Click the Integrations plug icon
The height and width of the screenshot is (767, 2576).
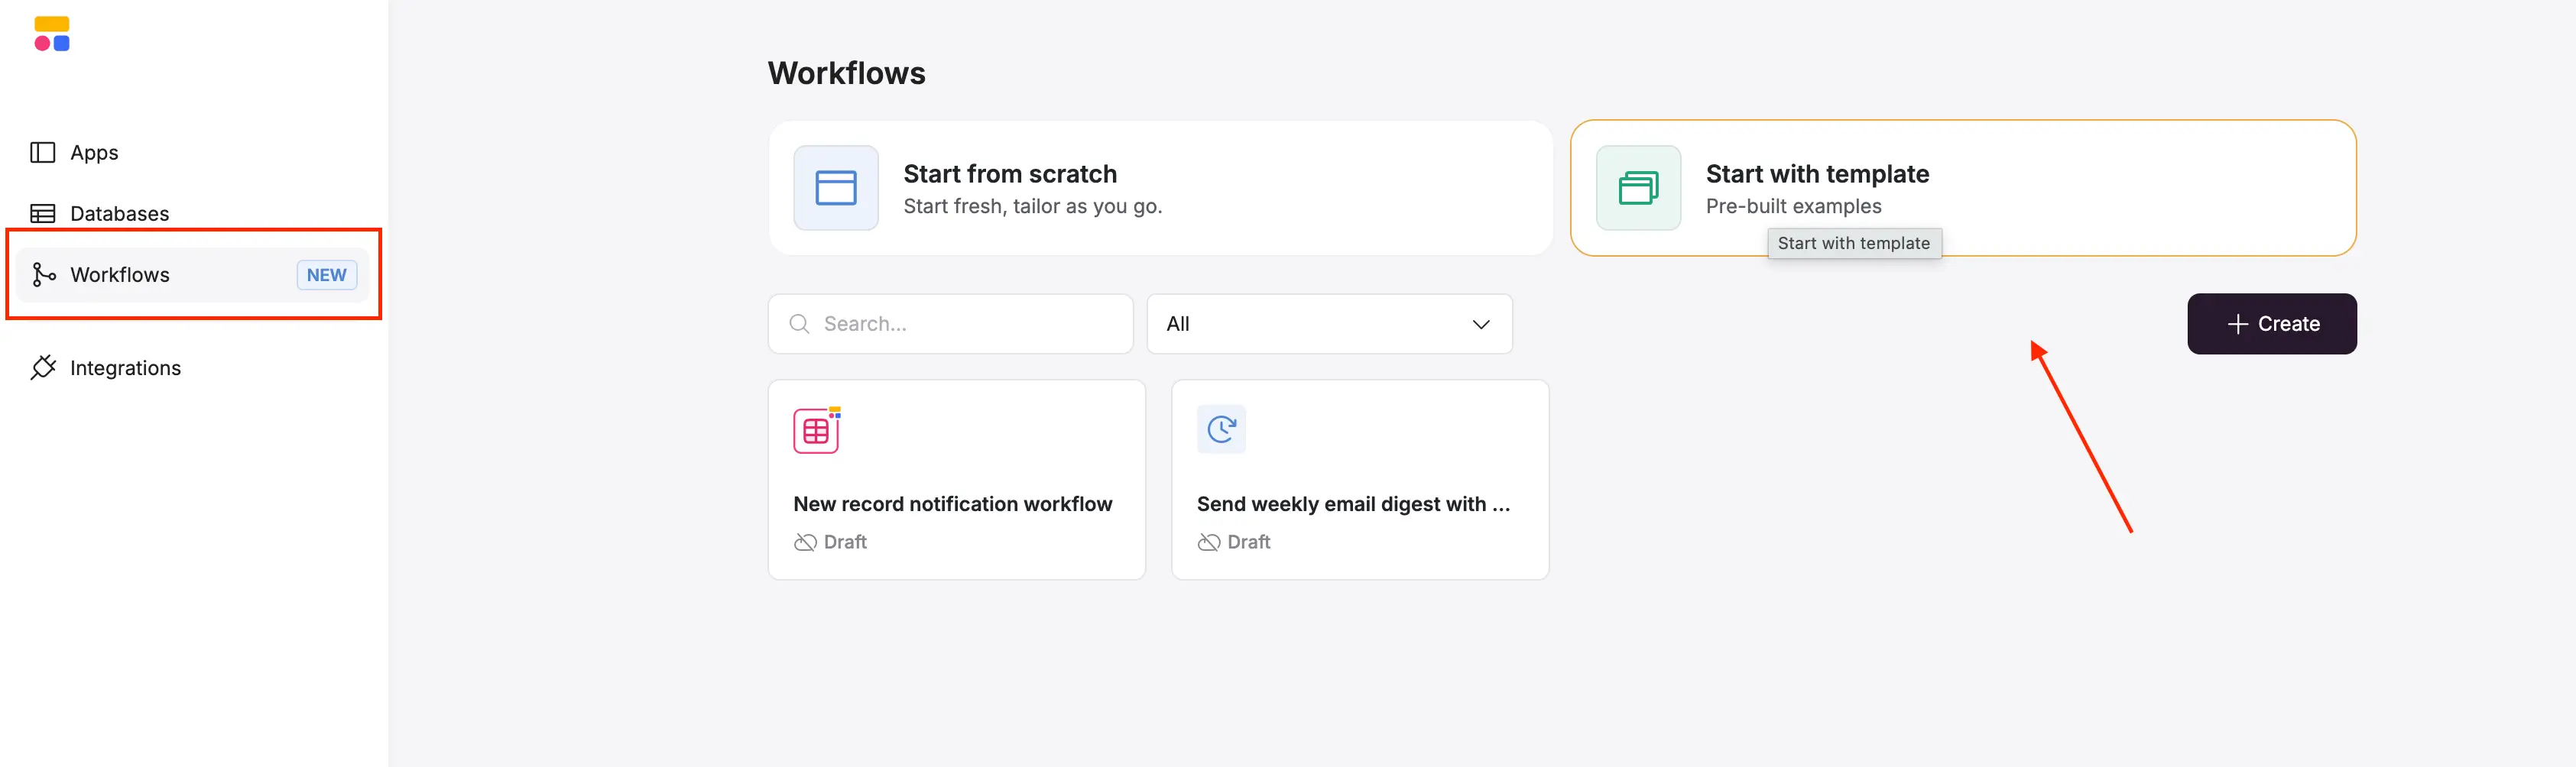[x=44, y=367]
